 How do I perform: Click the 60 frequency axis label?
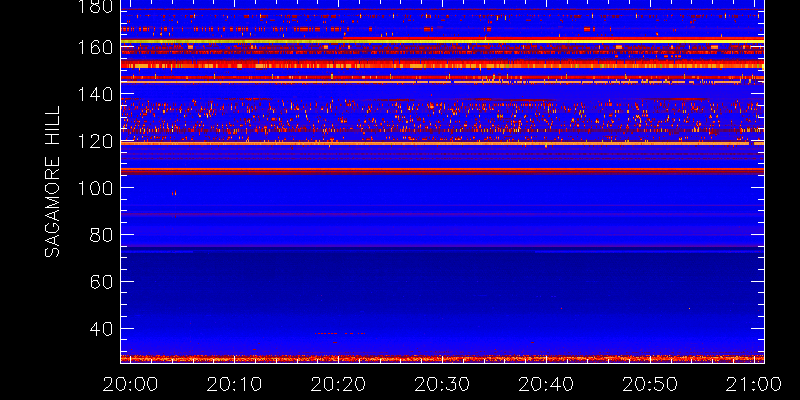click(x=103, y=282)
